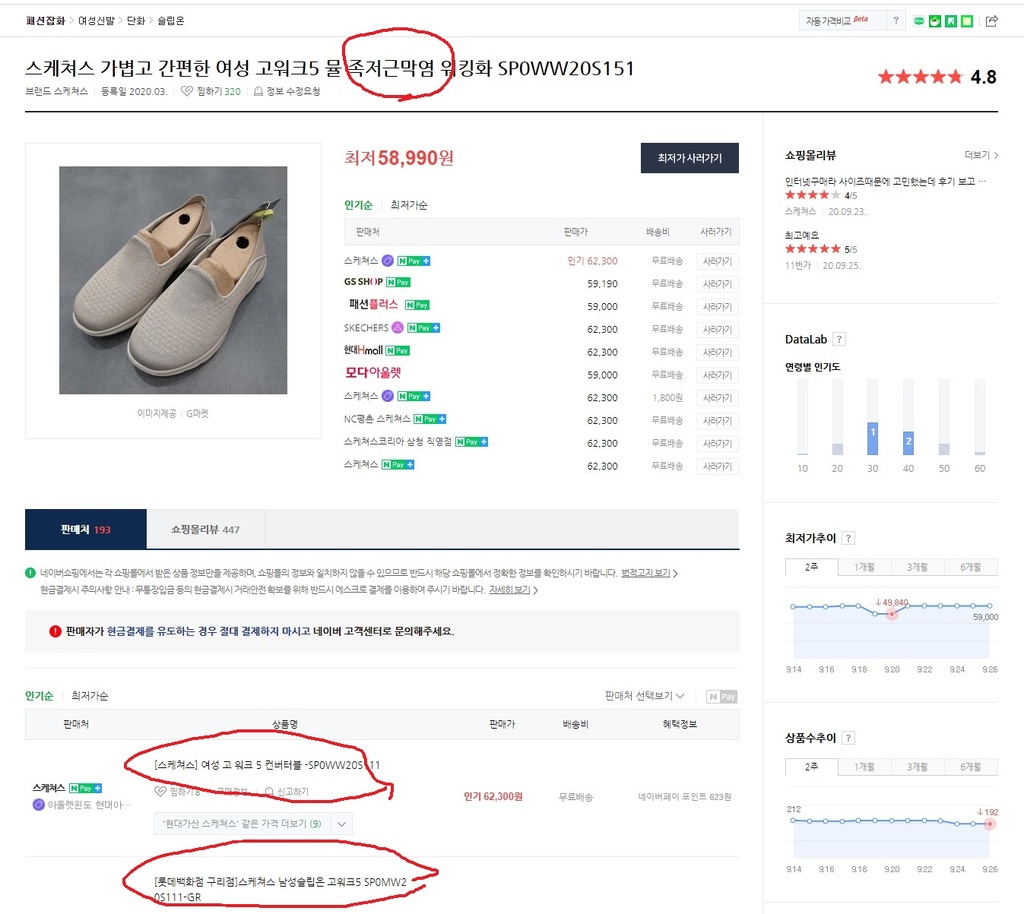Select 1개월 tab in 상품수추이
Viewport: 1024px width, 914px height.
tap(864, 766)
